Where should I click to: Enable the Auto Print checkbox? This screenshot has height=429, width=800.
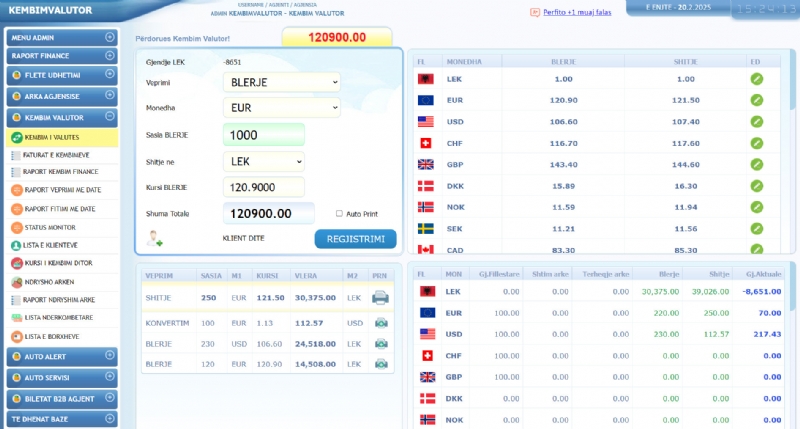(x=339, y=214)
